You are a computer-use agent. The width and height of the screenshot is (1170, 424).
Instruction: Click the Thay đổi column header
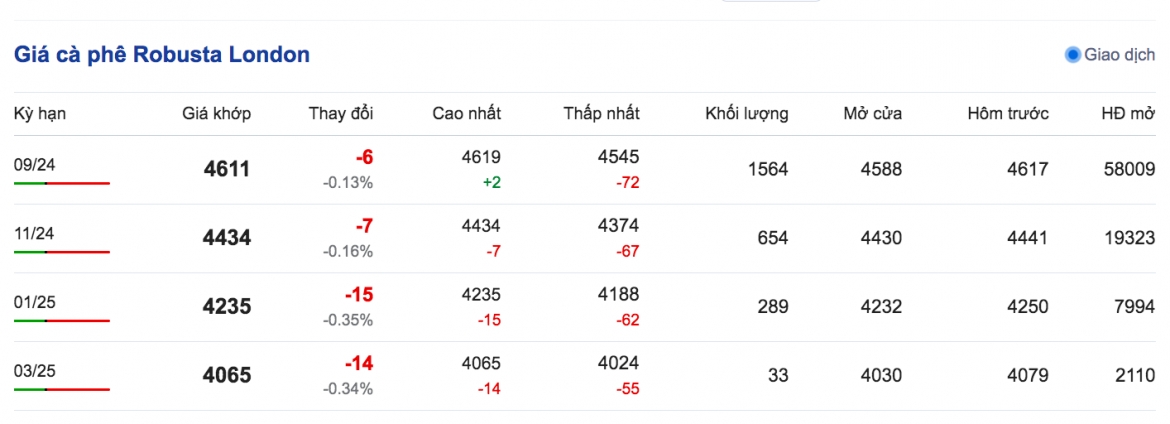(x=341, y=113)
